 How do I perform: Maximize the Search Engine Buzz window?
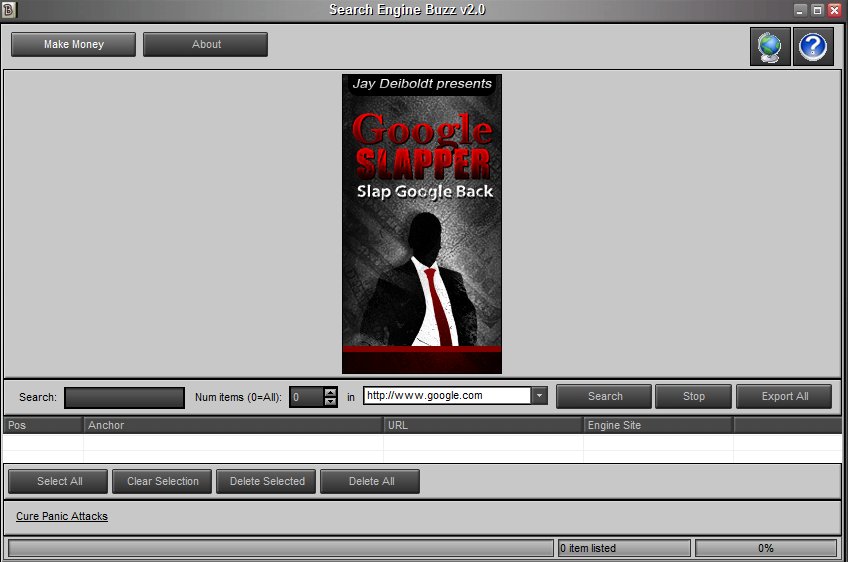coord(817,10)
